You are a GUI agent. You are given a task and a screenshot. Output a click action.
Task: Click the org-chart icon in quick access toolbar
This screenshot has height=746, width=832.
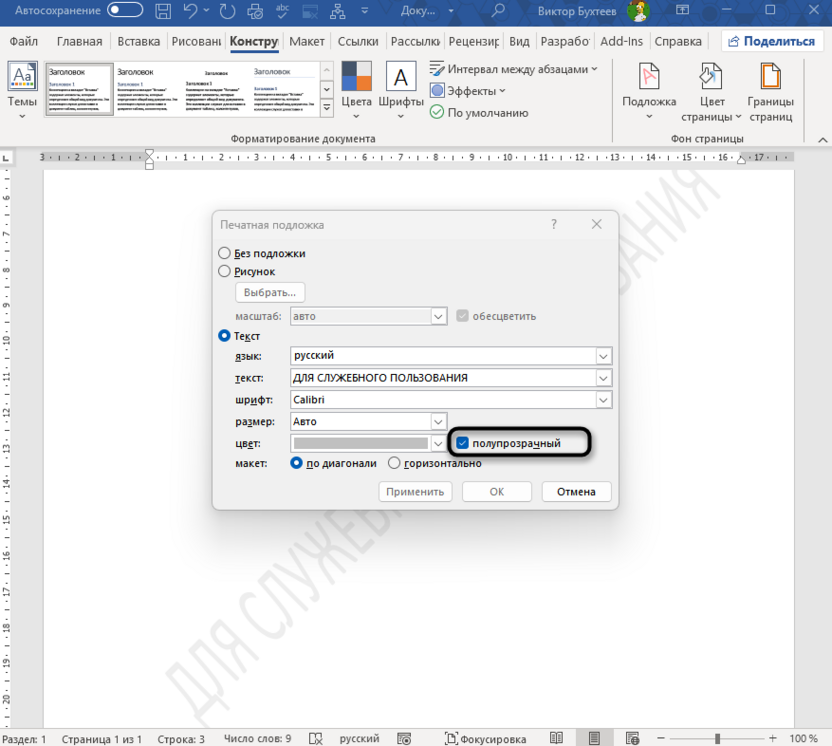click(x=337, y=11)
